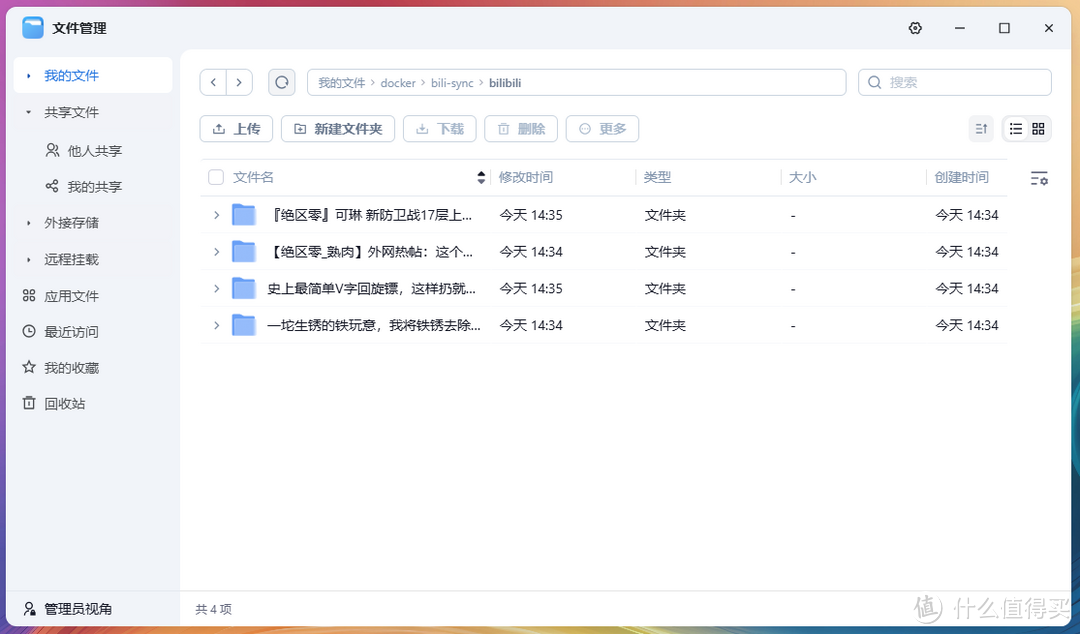1080x634 pixels.
Task: Switch to grid view mode
Action: (1038, 128)
